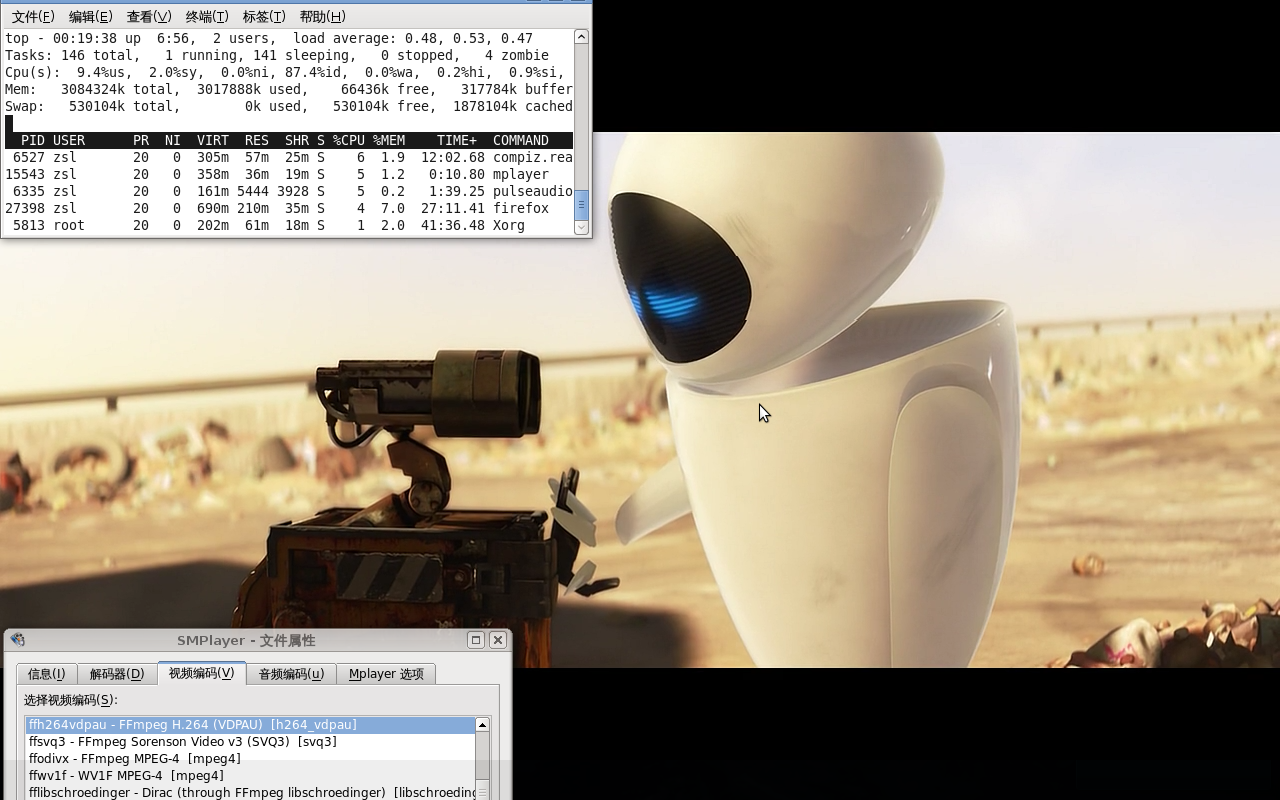The image size is (1280, 800).
Task: Click the Xorg process row in top
Action: (289, 225)
